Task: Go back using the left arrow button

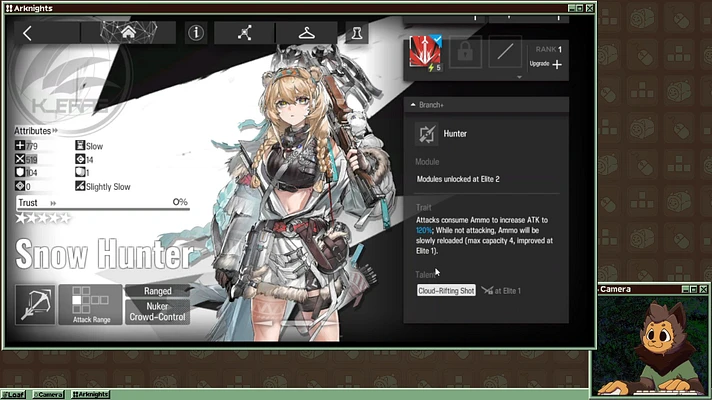Action: 27,33
